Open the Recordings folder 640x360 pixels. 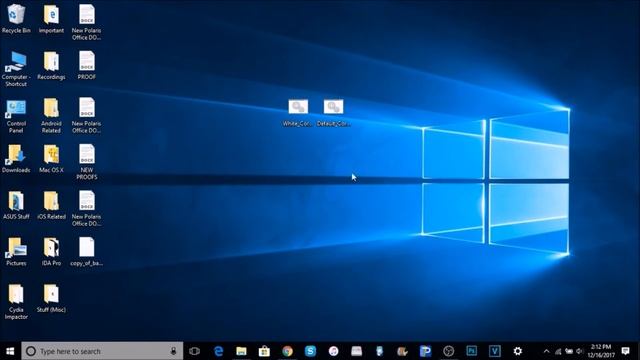tap(51, 66)
